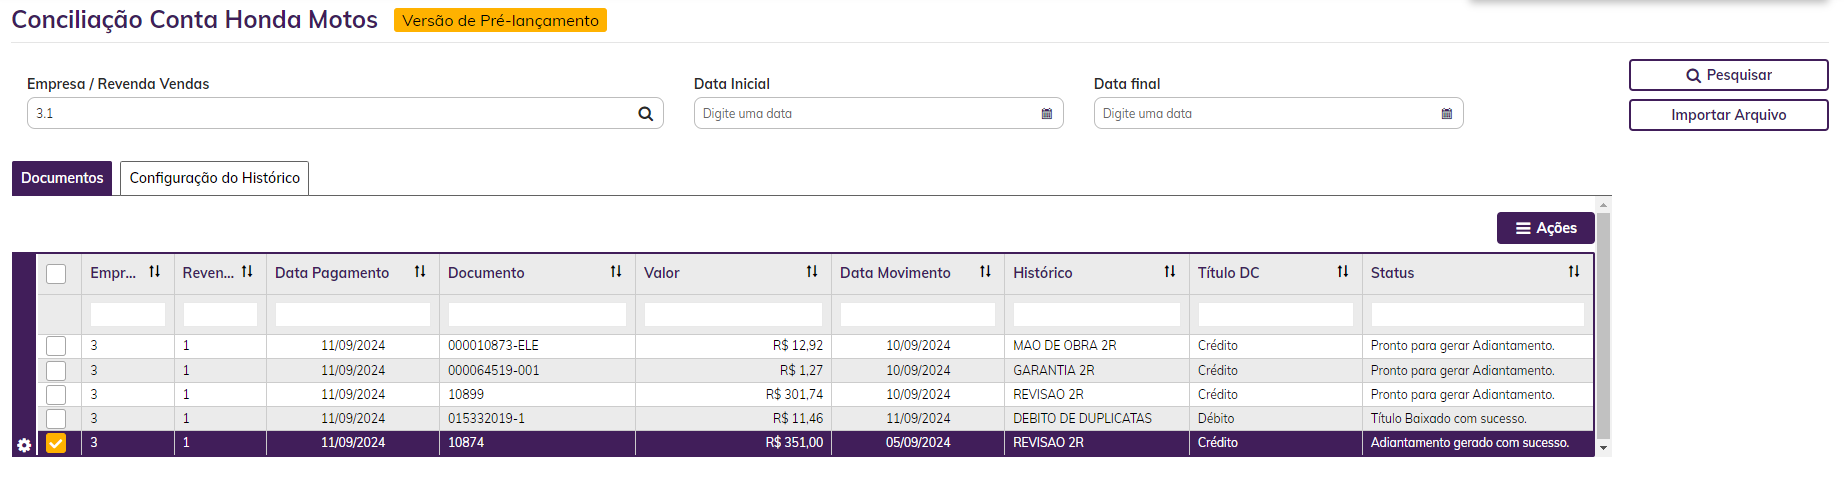Check the row for document 000010873-ELE

pos(56,346)
